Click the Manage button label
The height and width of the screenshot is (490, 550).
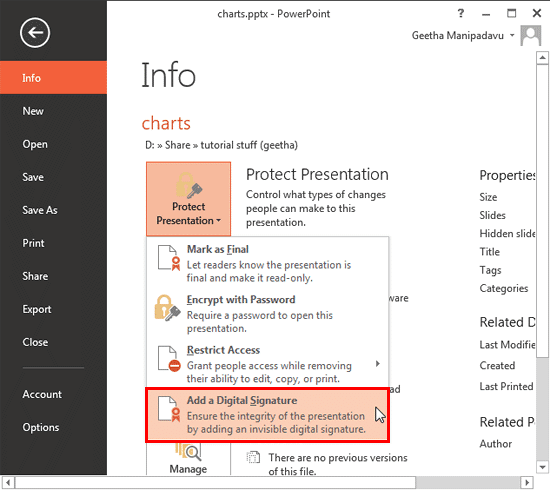point(188,469)
